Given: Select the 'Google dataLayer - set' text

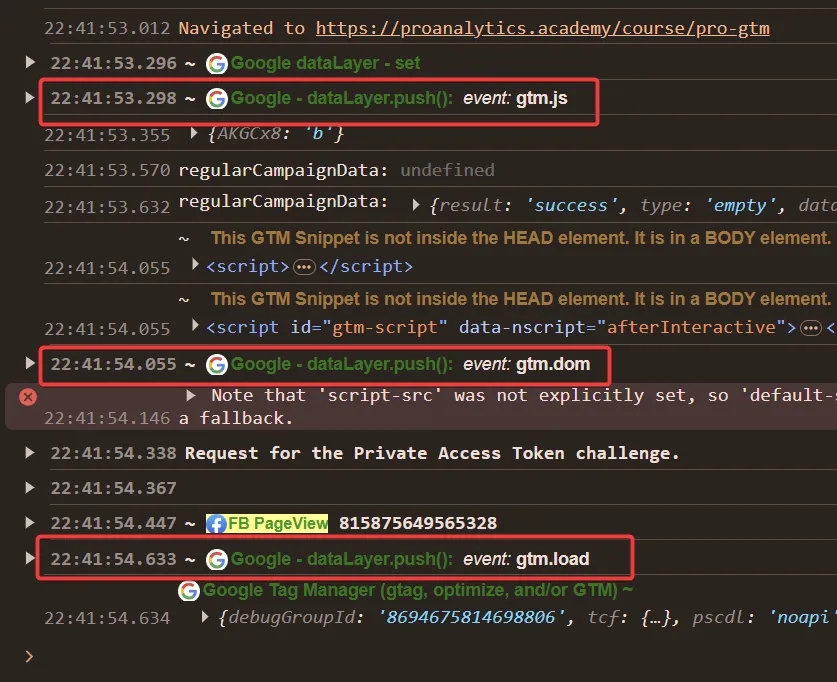Looking at the screenshot, I should coord(326,63).
